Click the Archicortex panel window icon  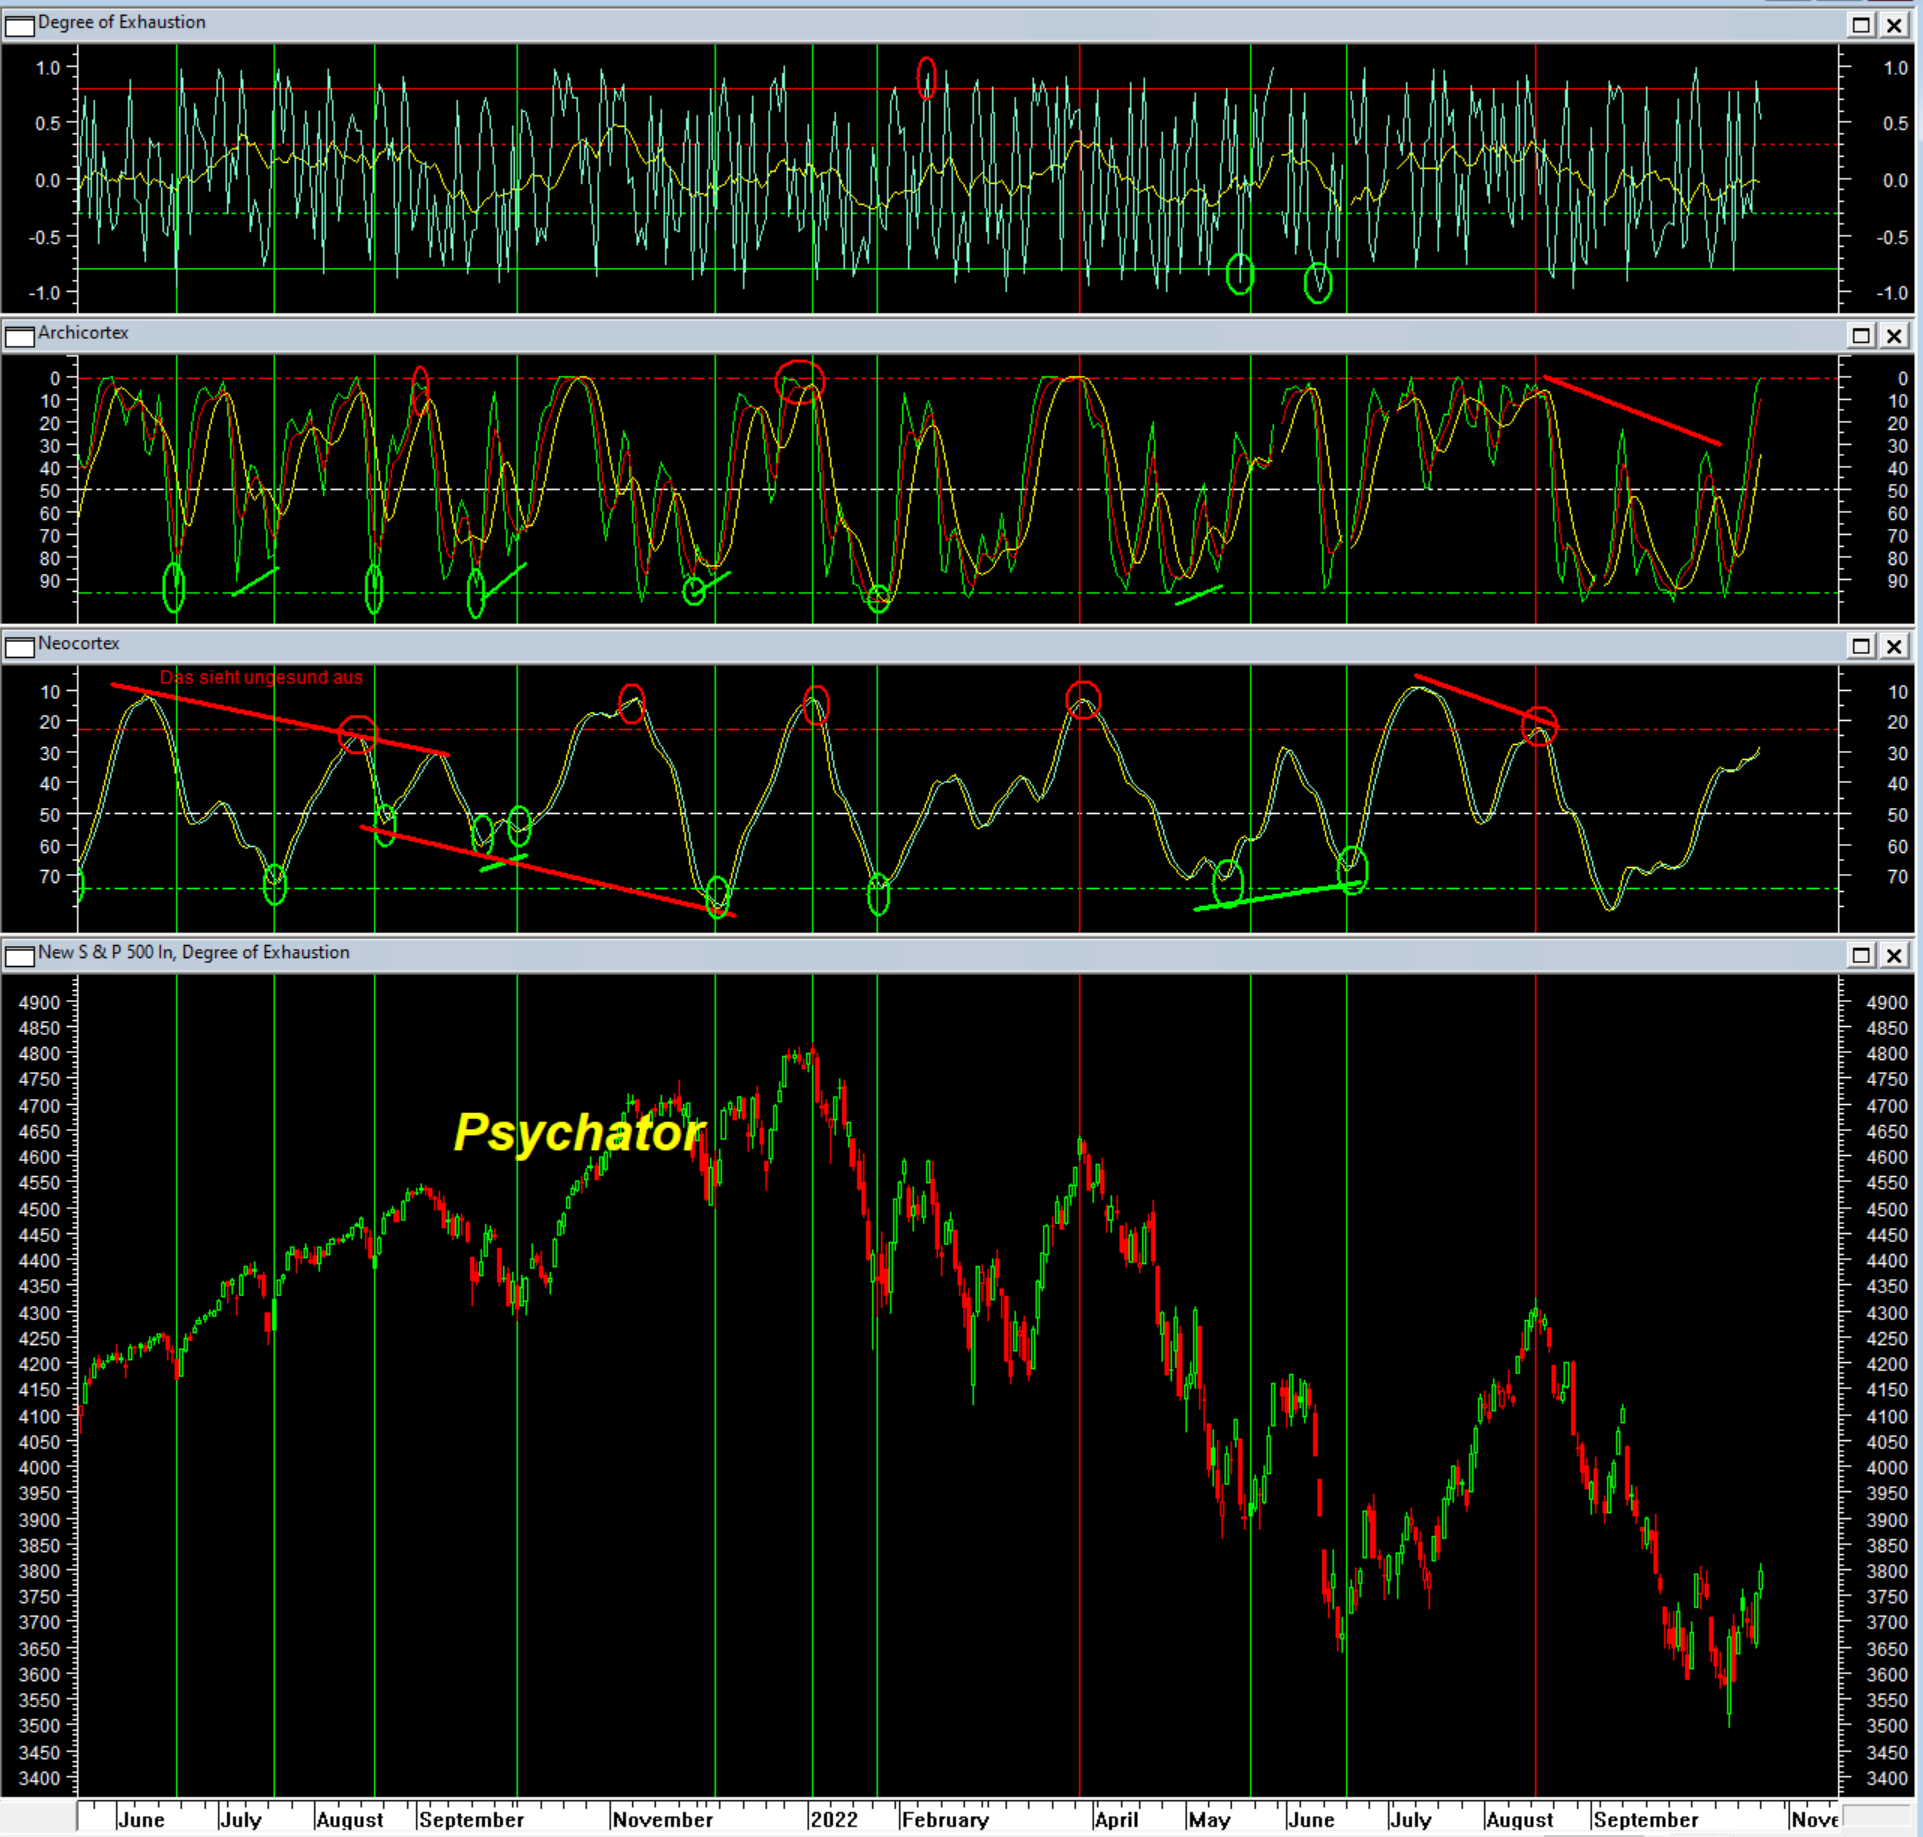[18, 336]
